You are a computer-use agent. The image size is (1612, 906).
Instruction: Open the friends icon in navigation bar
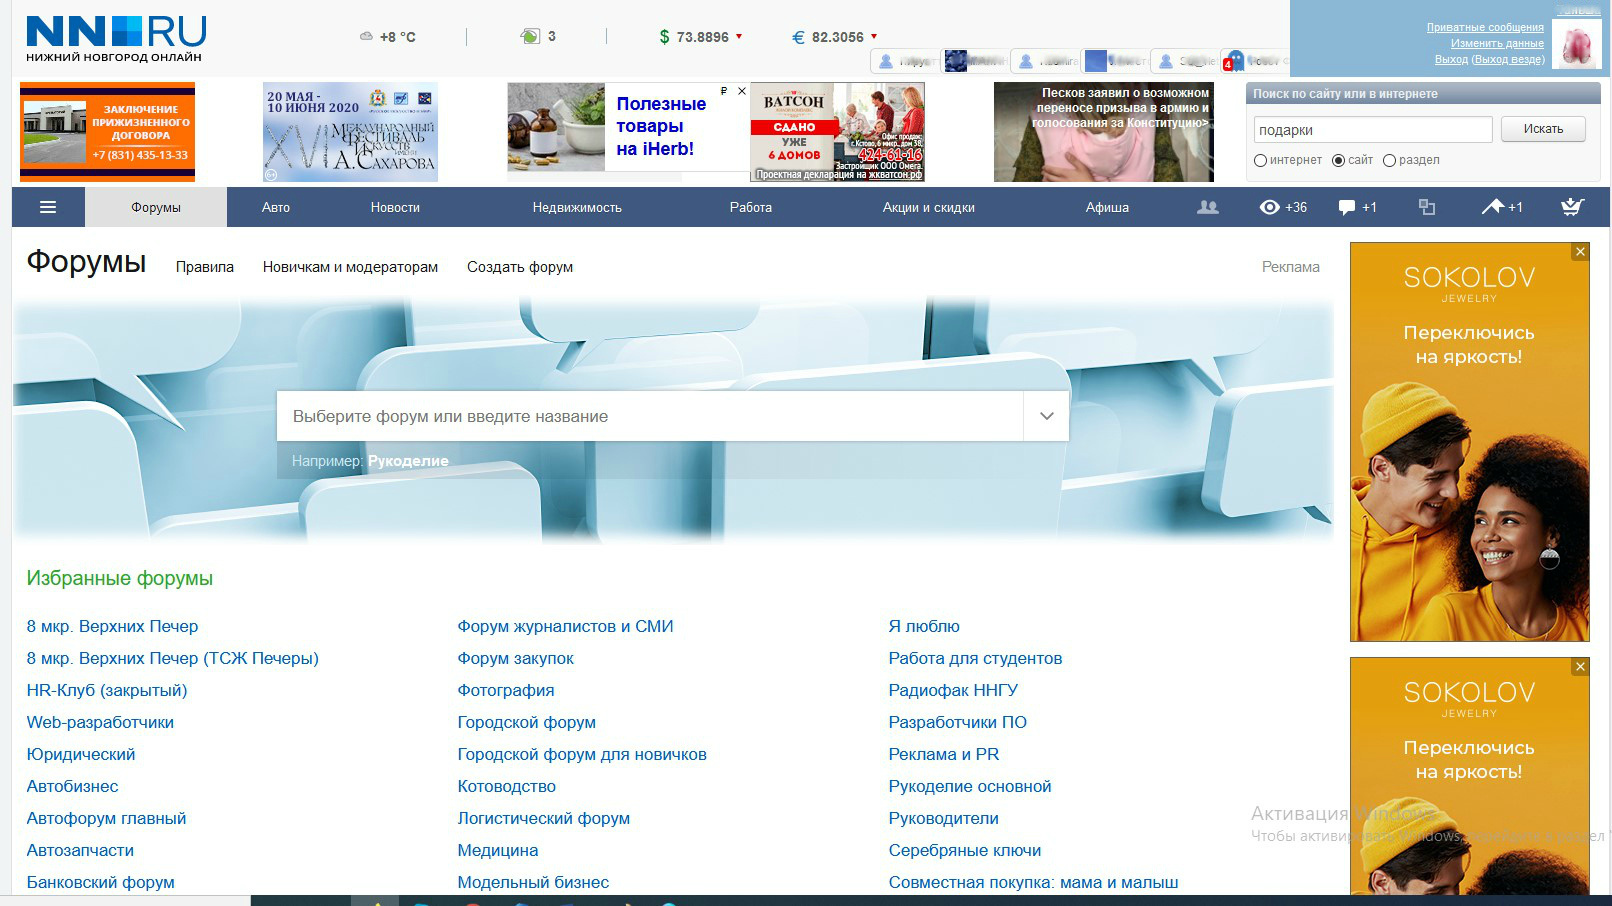pos(1208,207)
